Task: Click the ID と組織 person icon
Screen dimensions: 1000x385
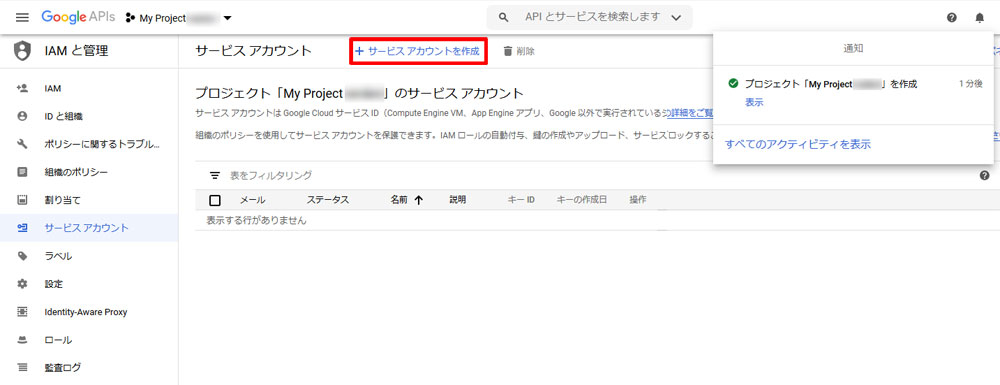Action: (22, 116)
